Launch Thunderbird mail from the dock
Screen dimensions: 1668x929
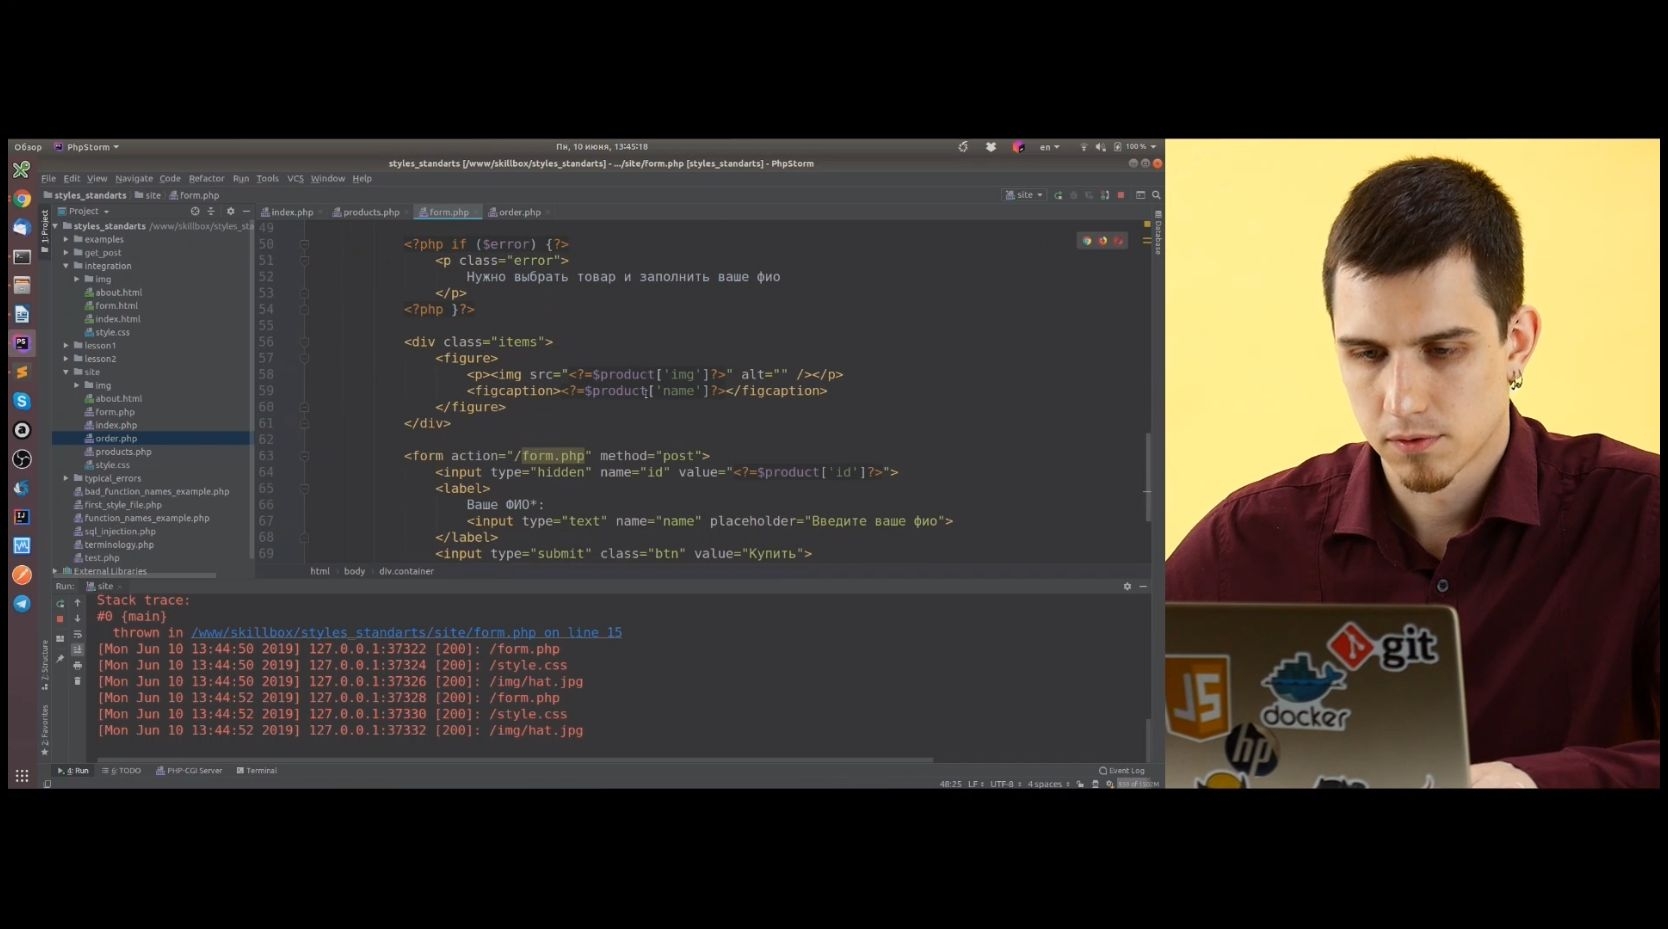click(21, 228)
